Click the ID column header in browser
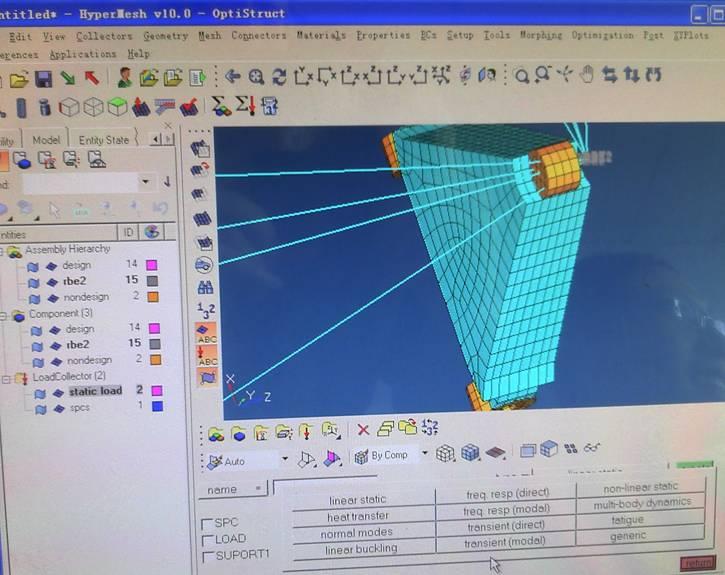This screenshot has height=575, width=725. click(x=129, y=232)
